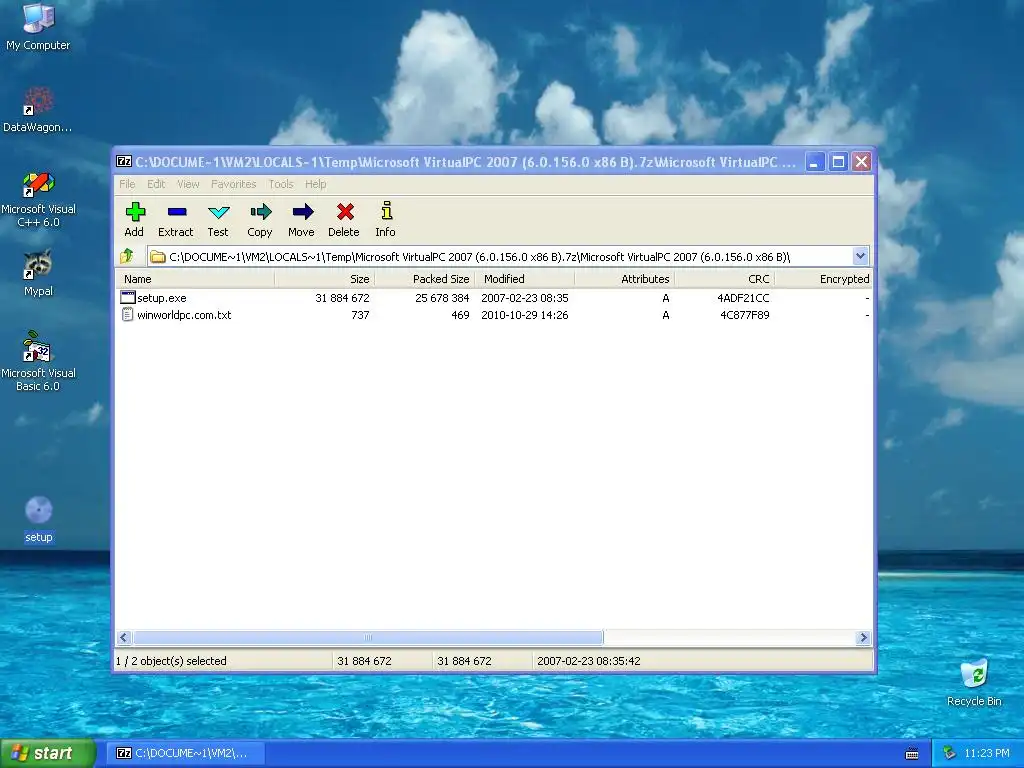The height and width of the screenshot is (768, 1024).
Task: Click packed size 25 678 384
Action: pos(442,298)
